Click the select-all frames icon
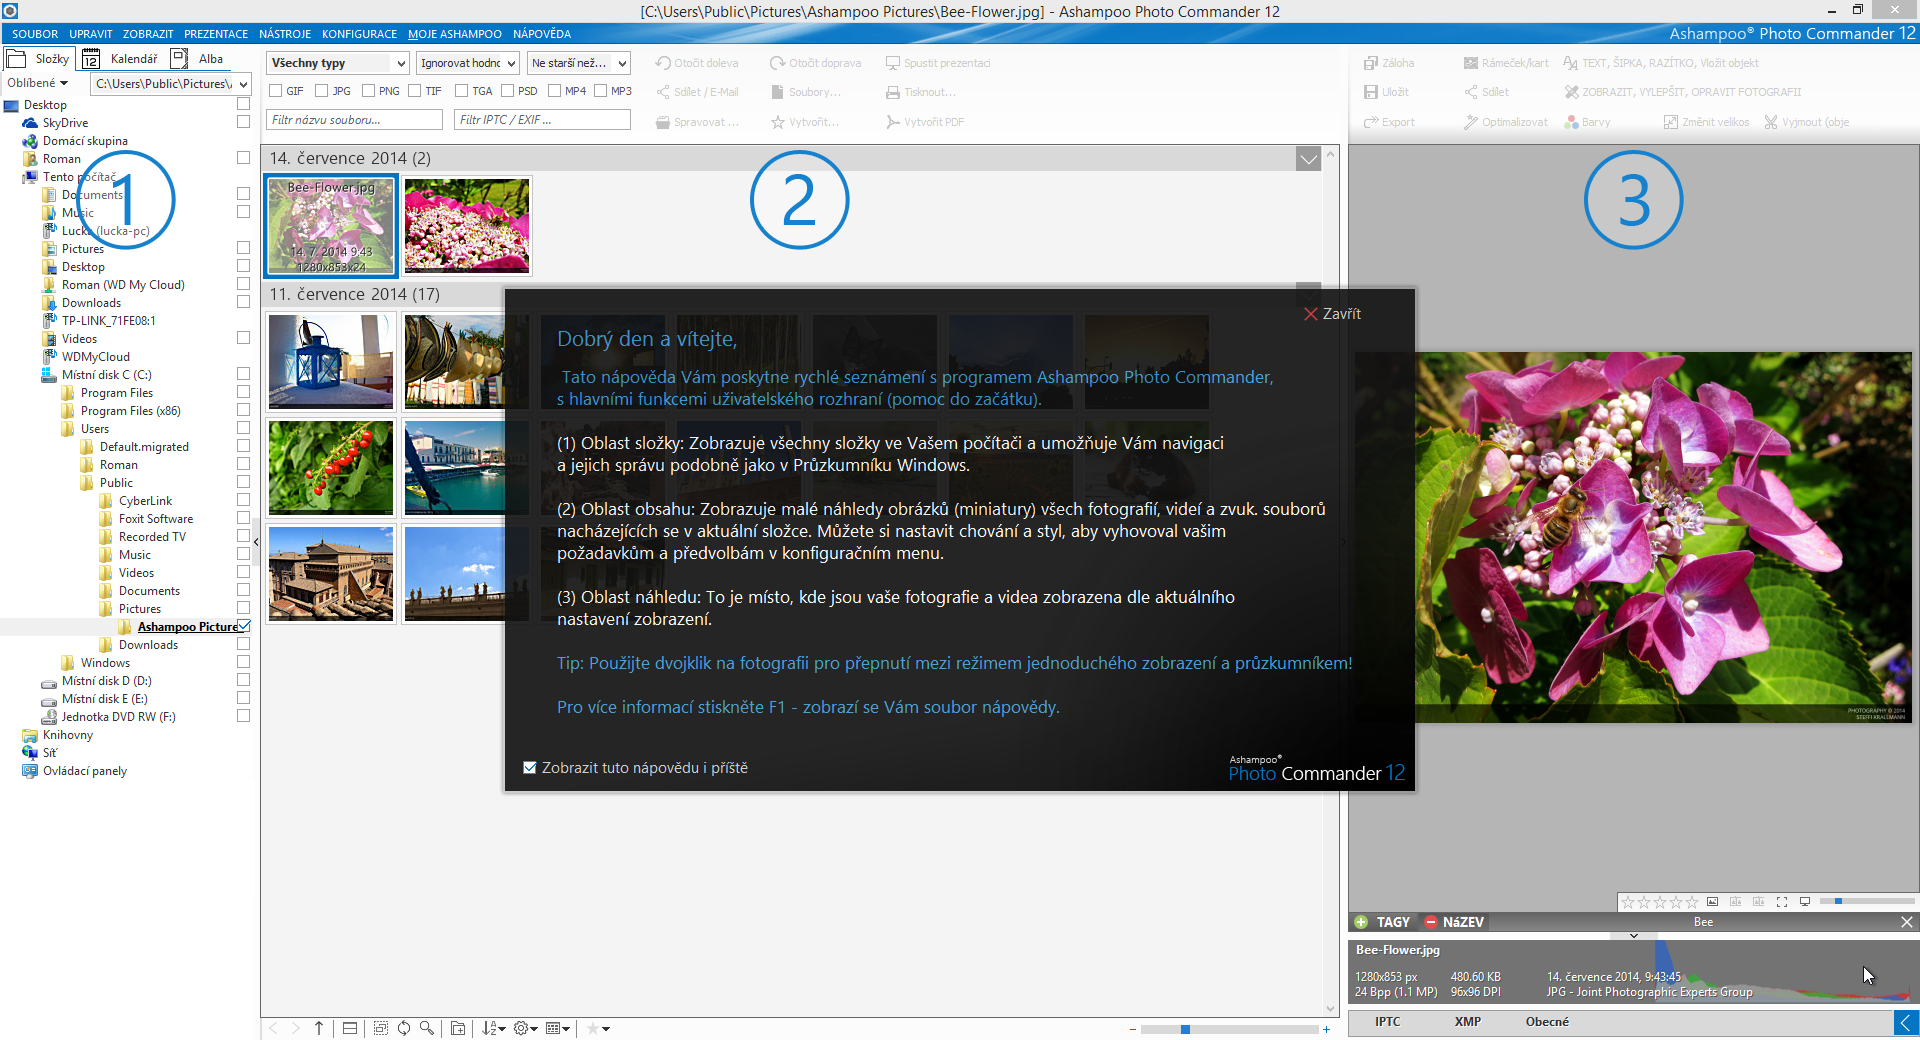The height and width of the screenshot is (1040, 1920). (x=381, y=1028)
